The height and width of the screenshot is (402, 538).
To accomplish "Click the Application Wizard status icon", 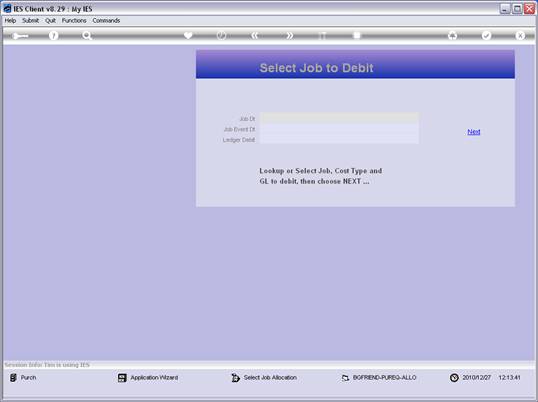I will coord(122,378).
